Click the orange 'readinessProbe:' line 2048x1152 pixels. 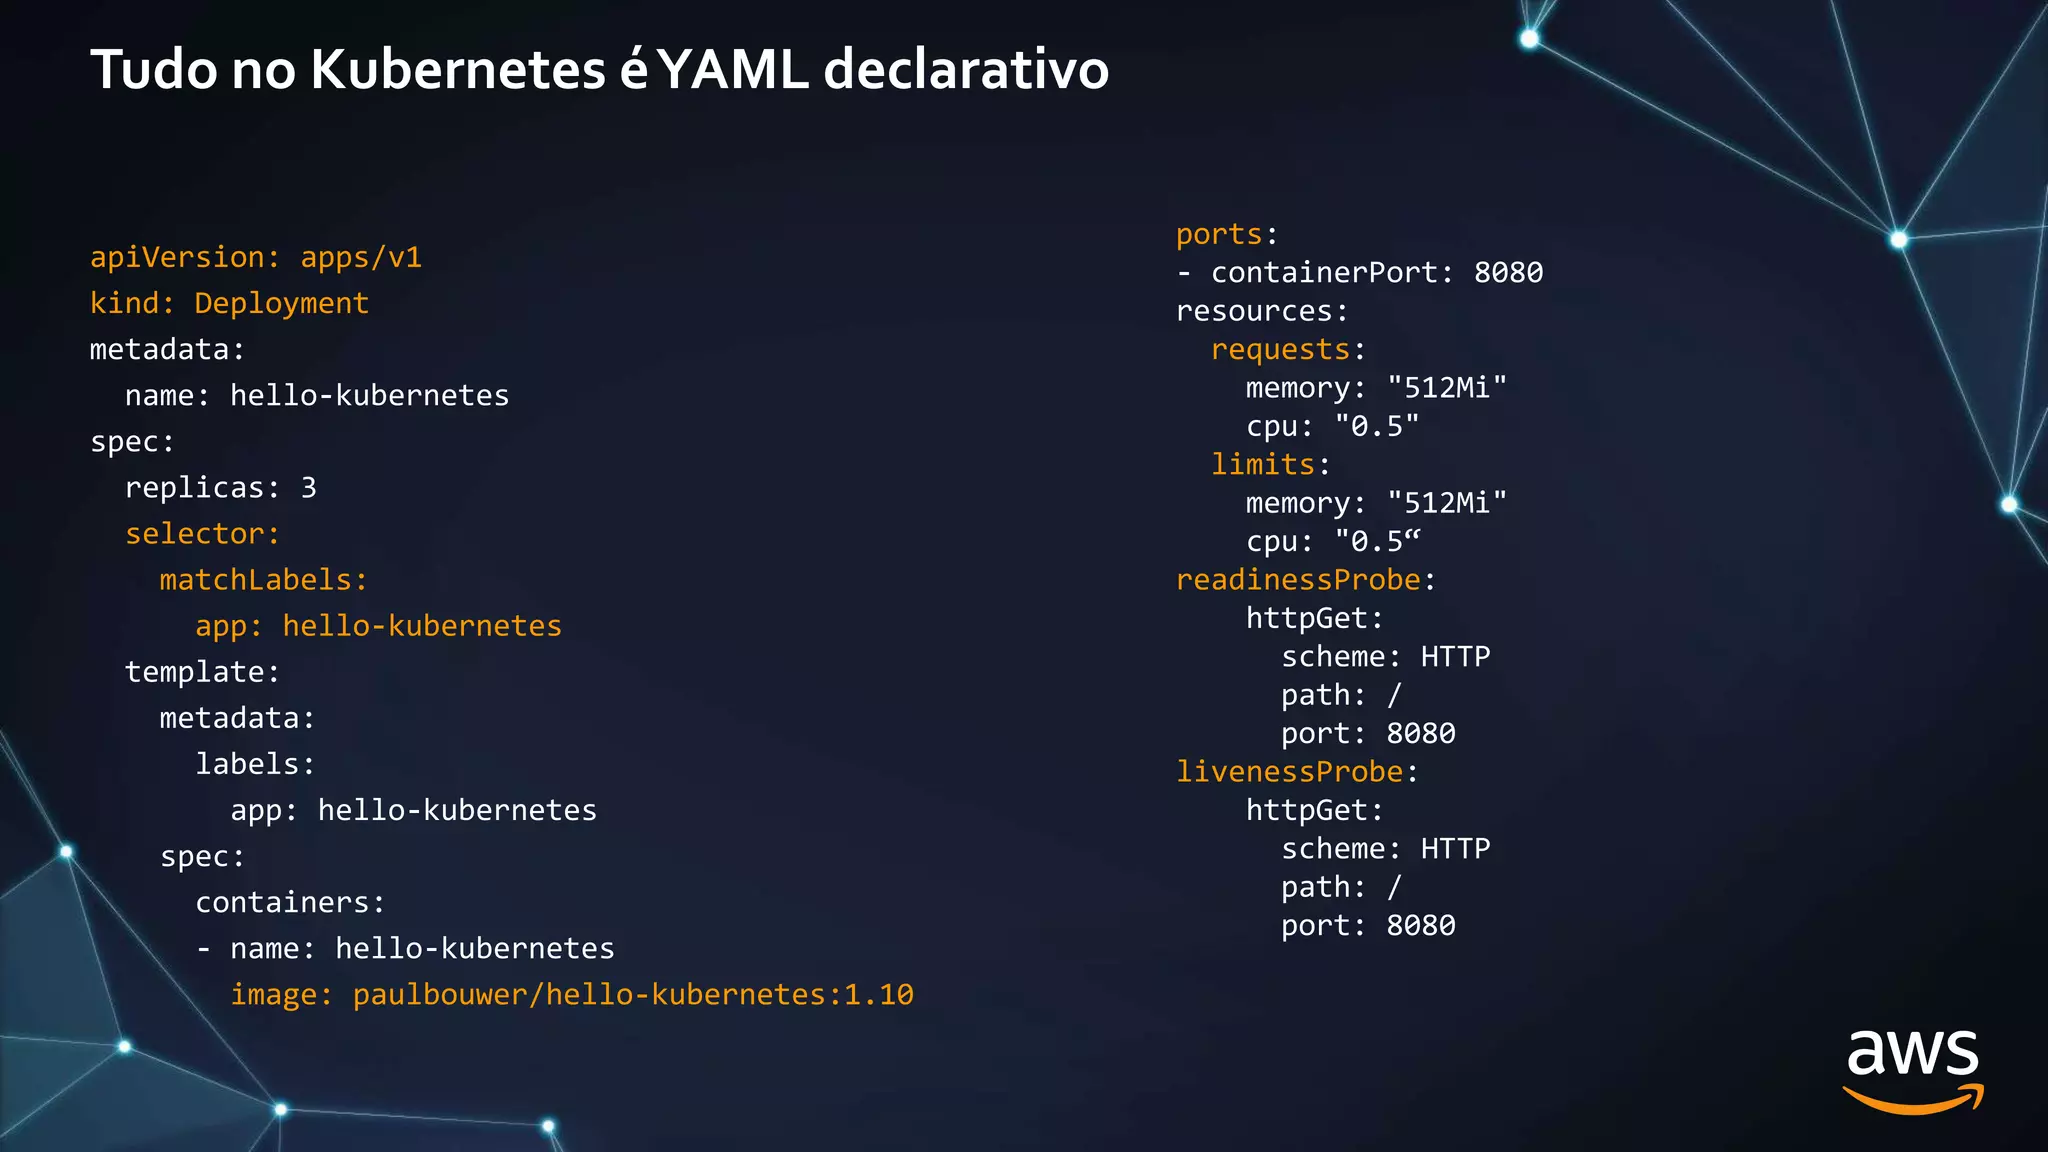point(1306,579)
